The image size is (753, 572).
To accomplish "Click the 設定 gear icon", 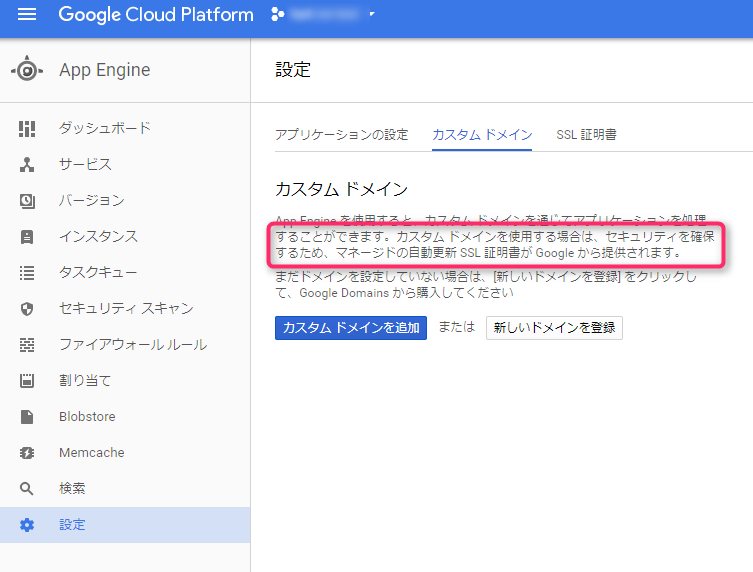I will (27, 525).
